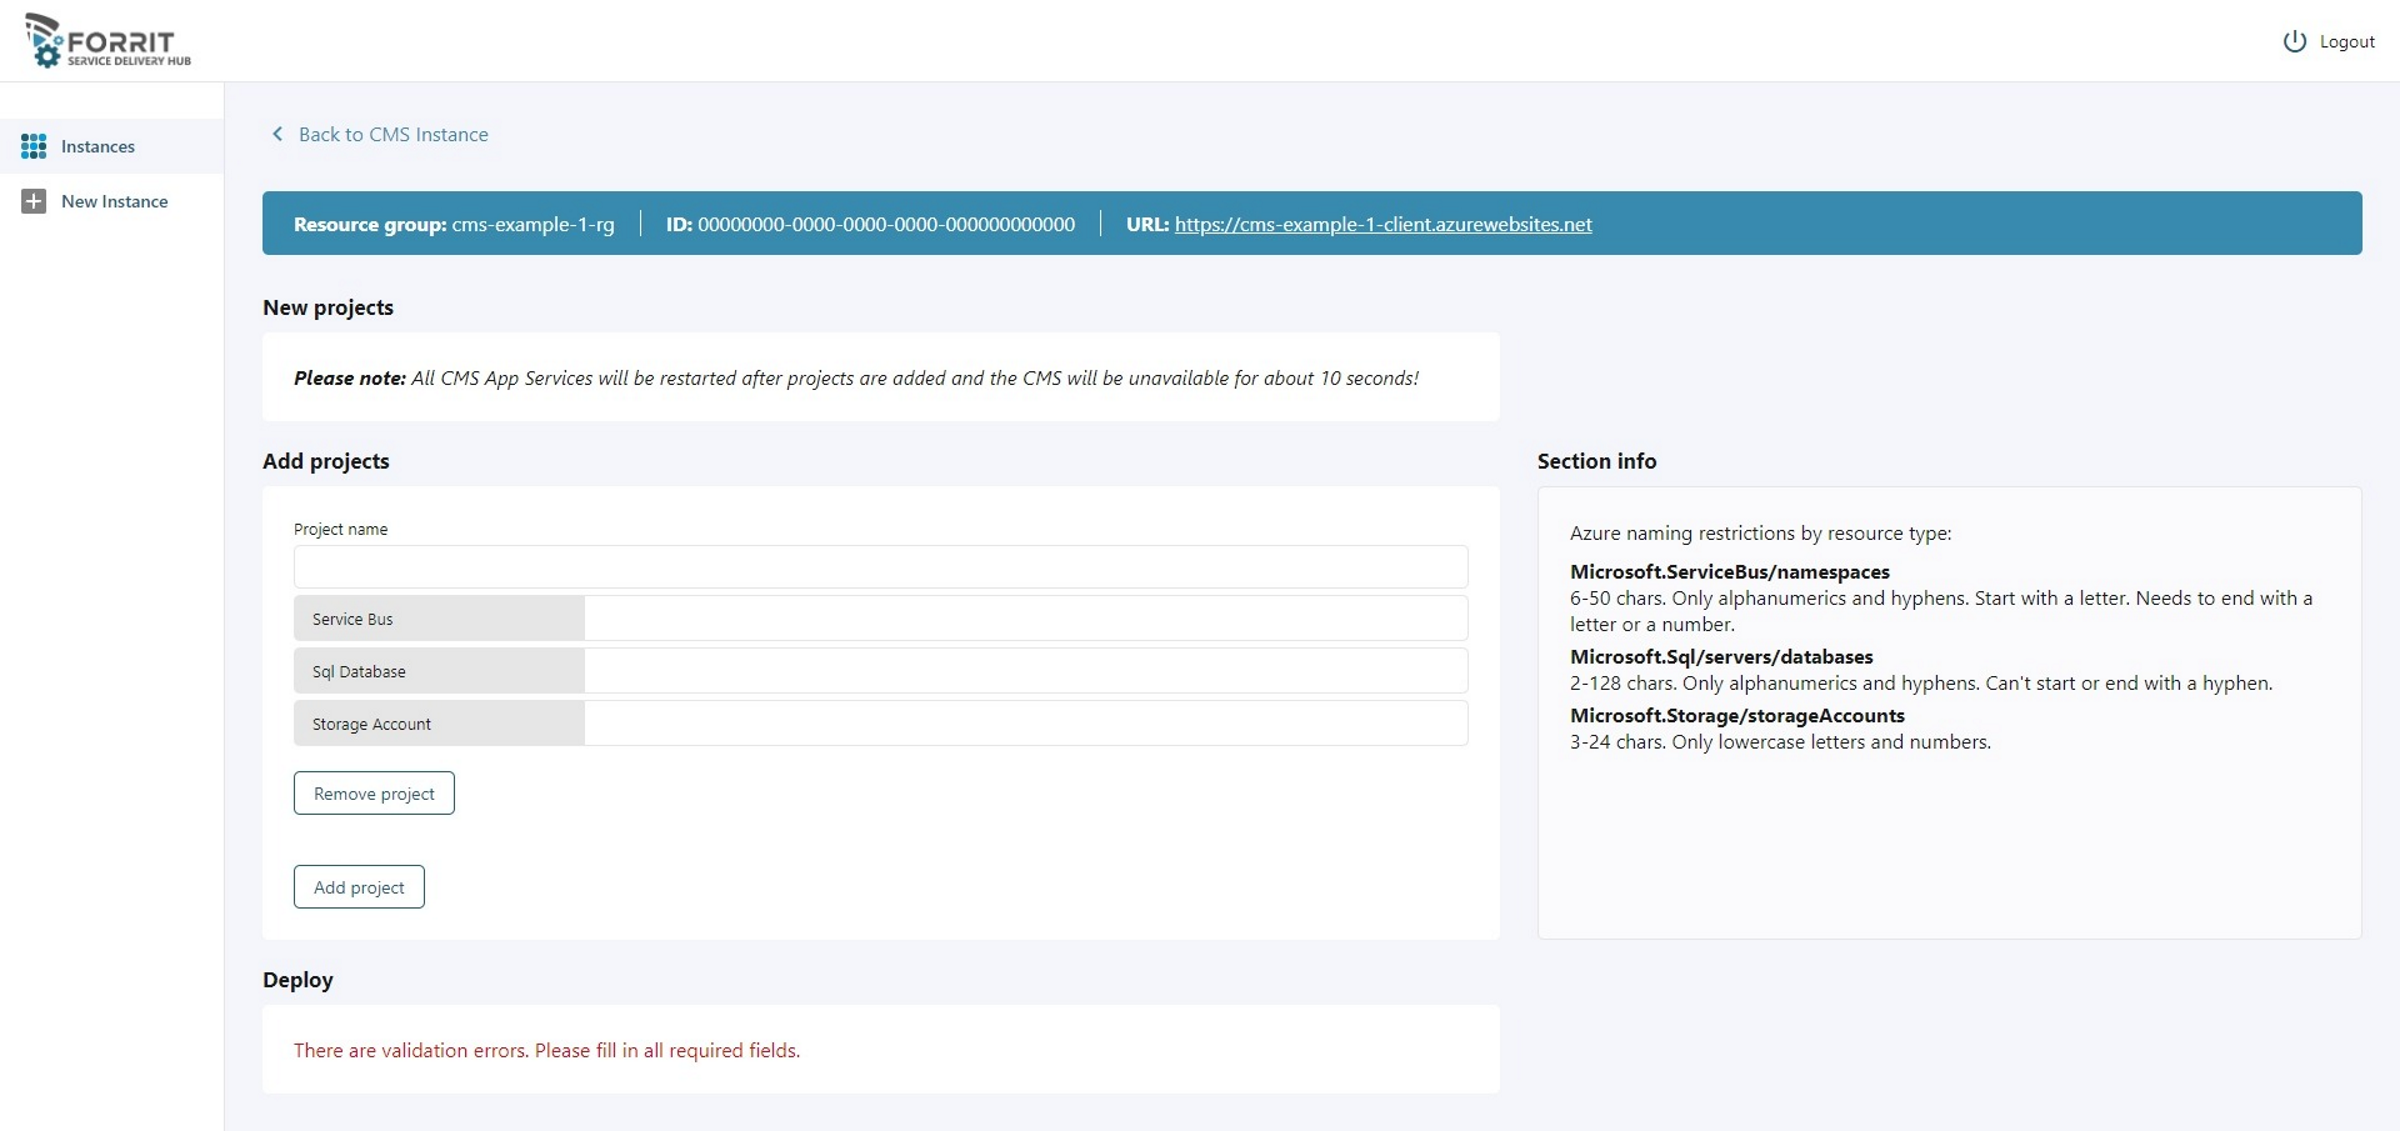Screen dimensions: 2400x1131
Task: Click the back chevron arrow icon
Action: tap(277, 134)
